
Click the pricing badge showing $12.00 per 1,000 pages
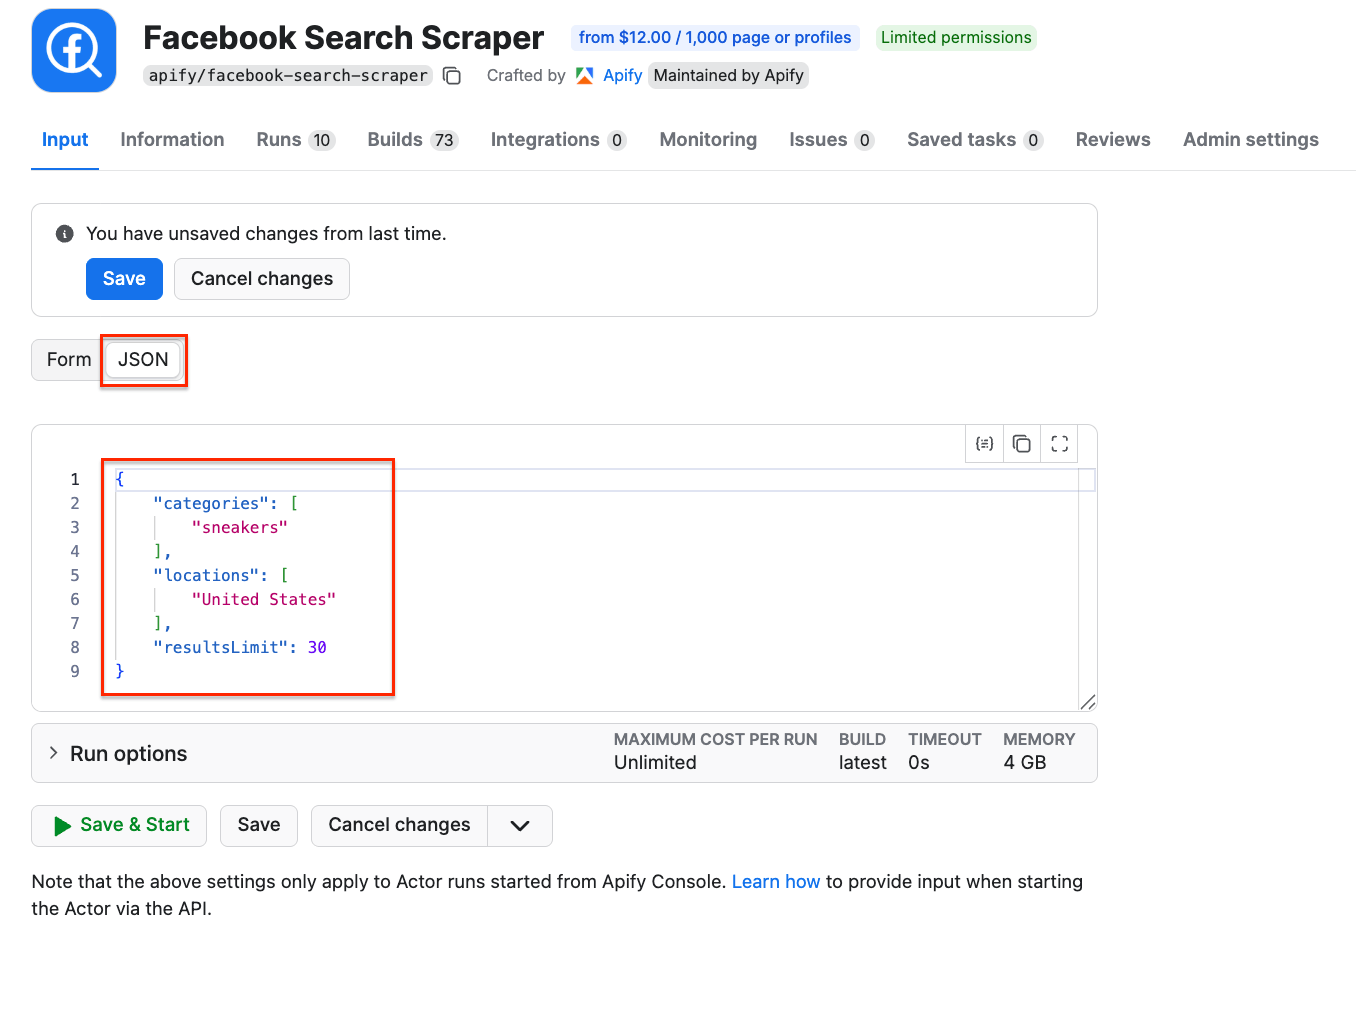[714, 37]
